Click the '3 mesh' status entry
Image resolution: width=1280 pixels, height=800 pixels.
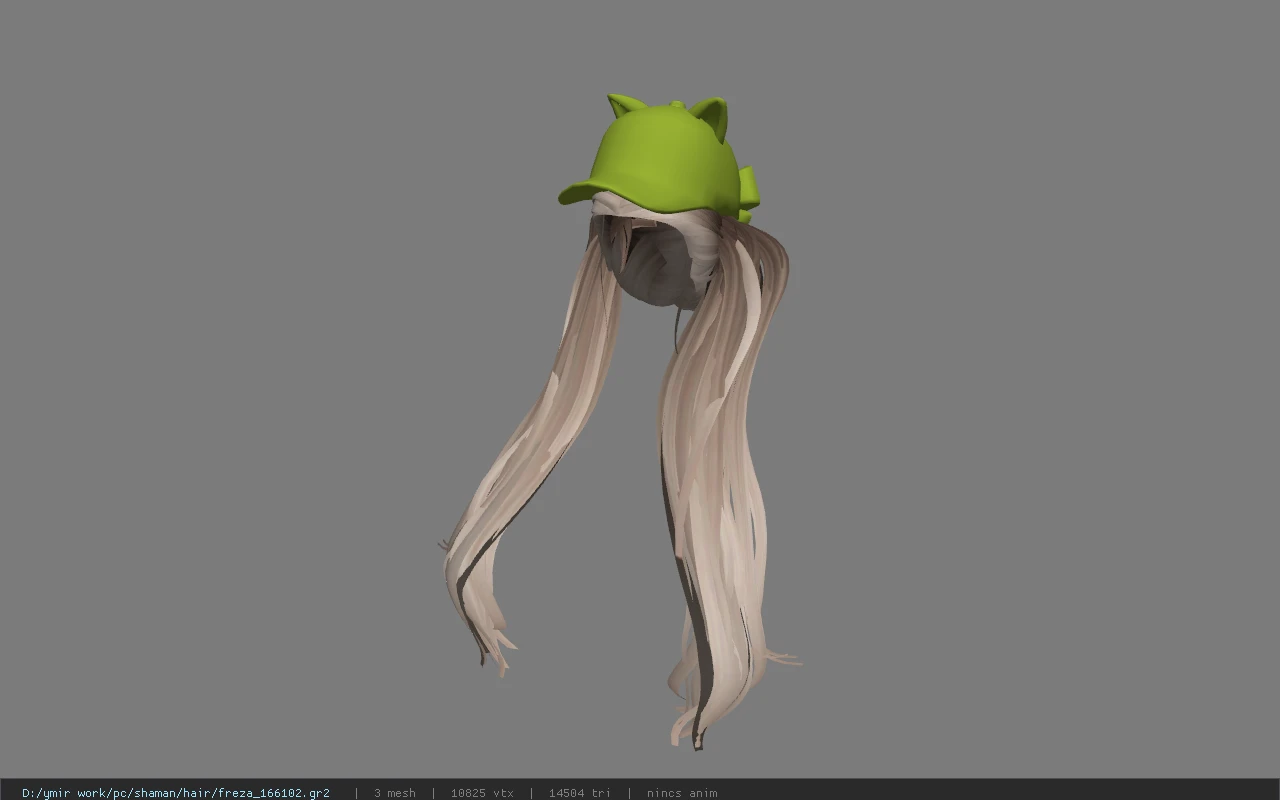pos(395,793)
